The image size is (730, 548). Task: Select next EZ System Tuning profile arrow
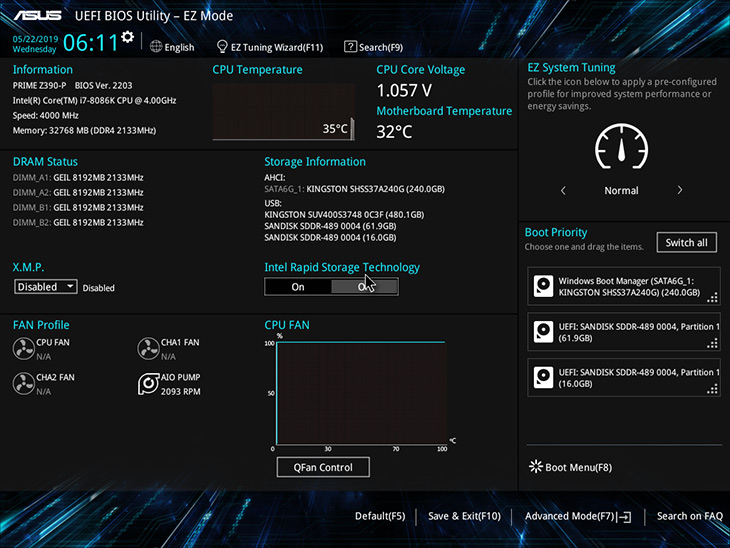point(680,190)
